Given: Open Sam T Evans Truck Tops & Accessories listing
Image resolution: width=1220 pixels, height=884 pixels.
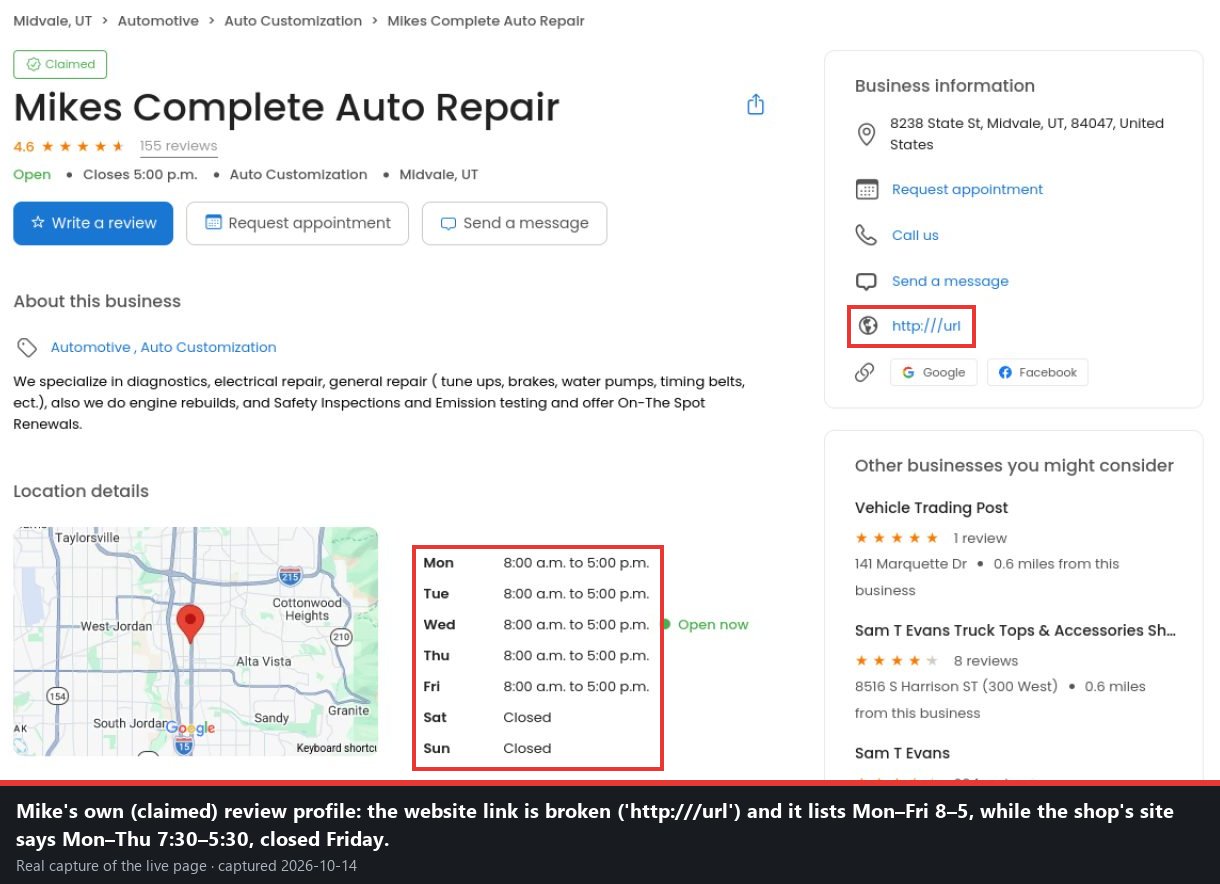Looking at the screenshot, I should pos(1015,631).
